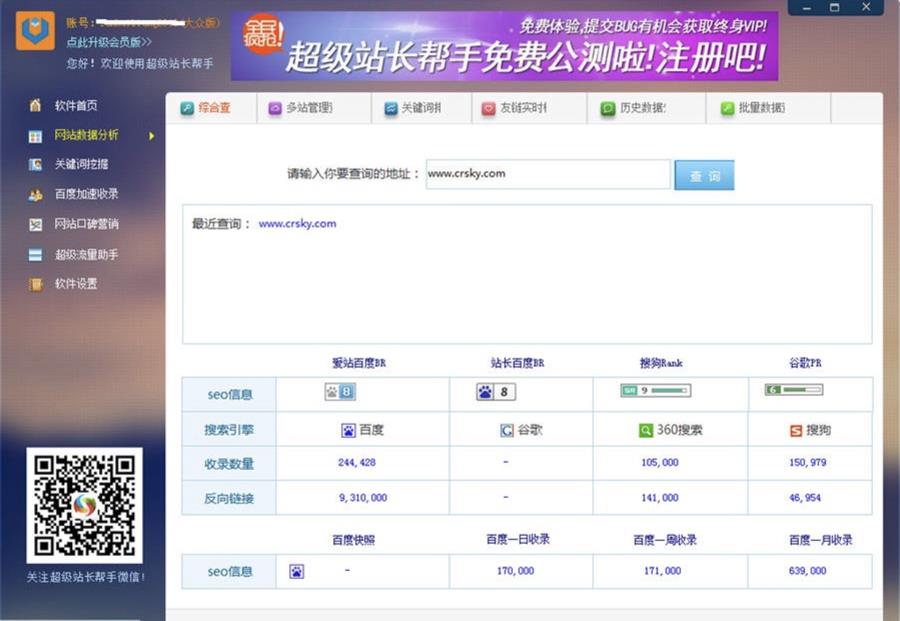Image resolution: width=900 pixels, height=621 pixels.
Task: Open 软件首页 home icon in sidebar
Action: tap(35, 105)
